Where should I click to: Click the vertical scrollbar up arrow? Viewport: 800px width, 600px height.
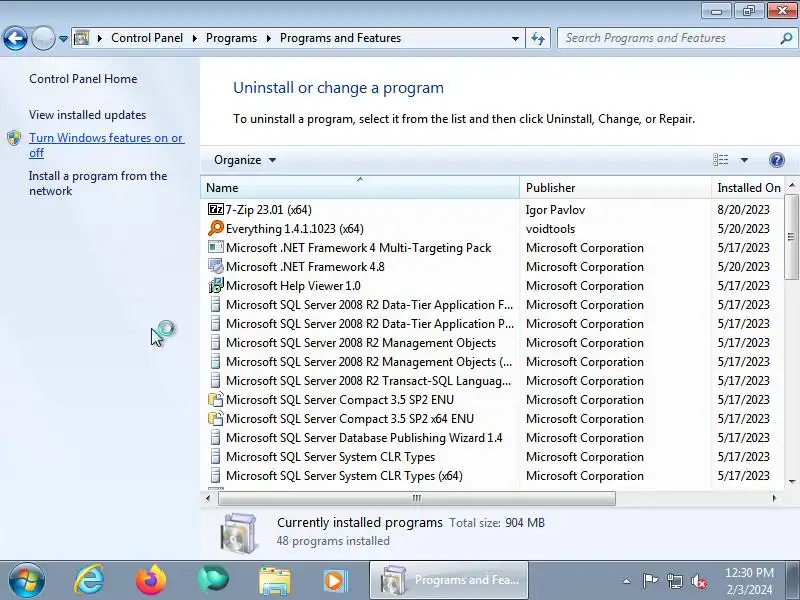click(791, 185)
